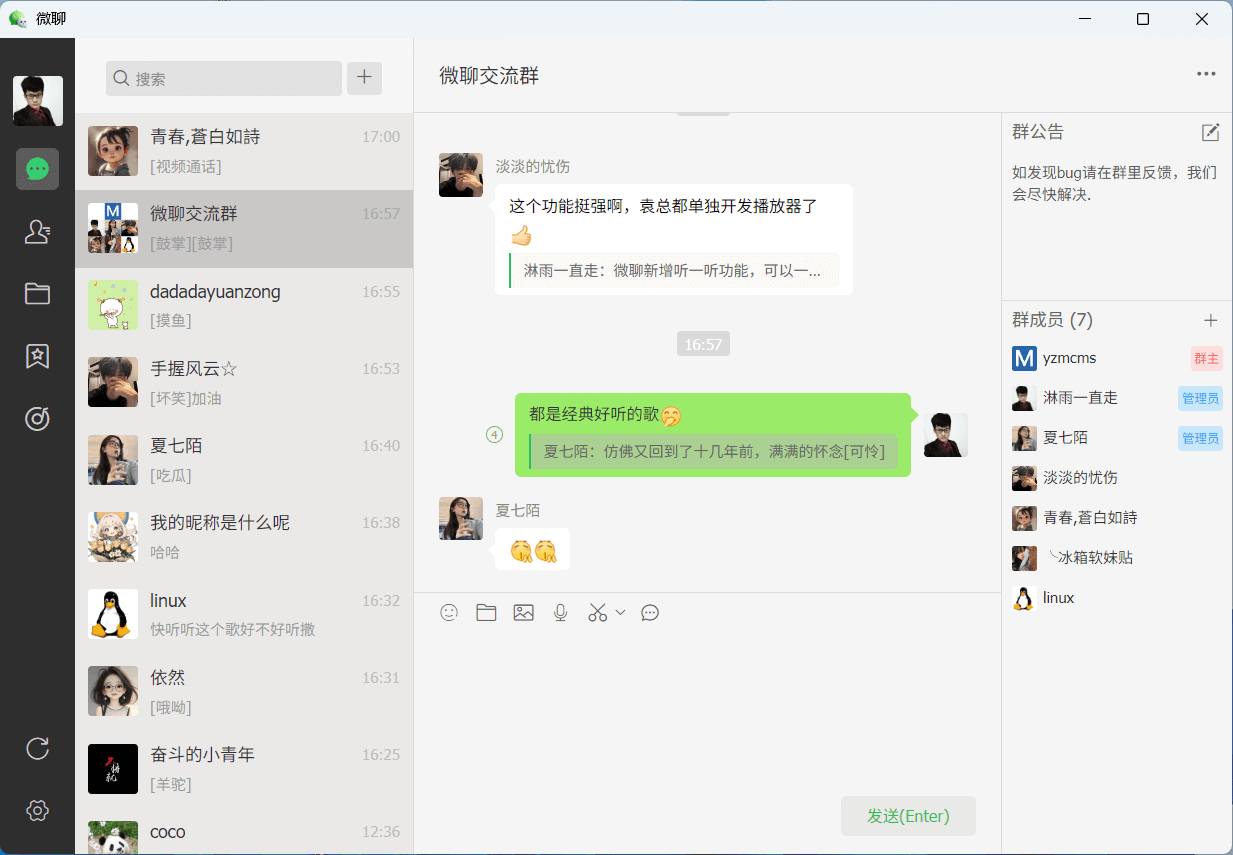
Task: Open the chat history bubble icon
Action: [649, 612]
